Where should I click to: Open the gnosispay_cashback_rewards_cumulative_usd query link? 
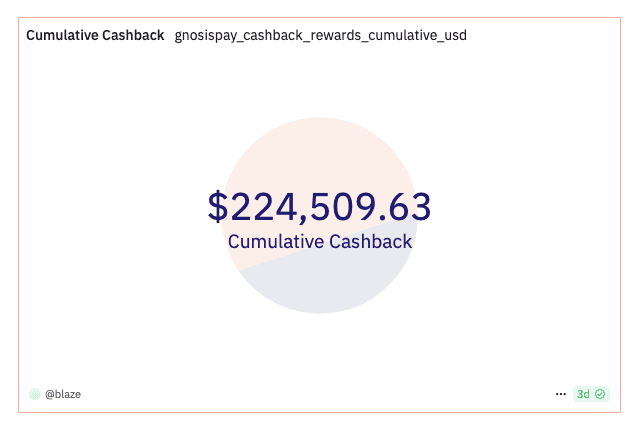point(320,35)
